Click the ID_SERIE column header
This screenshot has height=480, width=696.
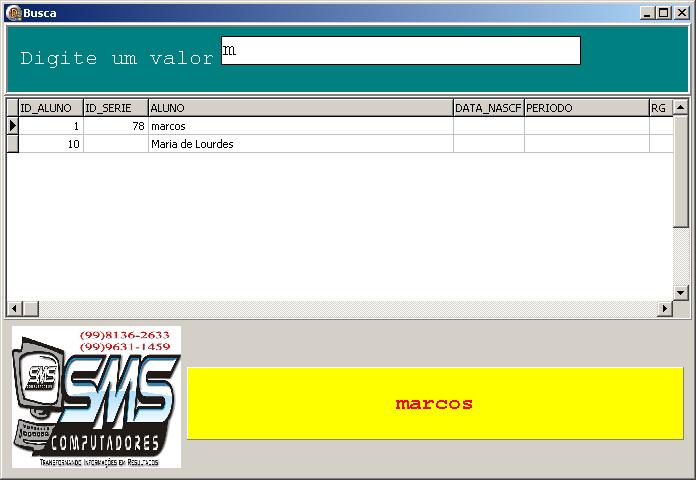[115, 108]
